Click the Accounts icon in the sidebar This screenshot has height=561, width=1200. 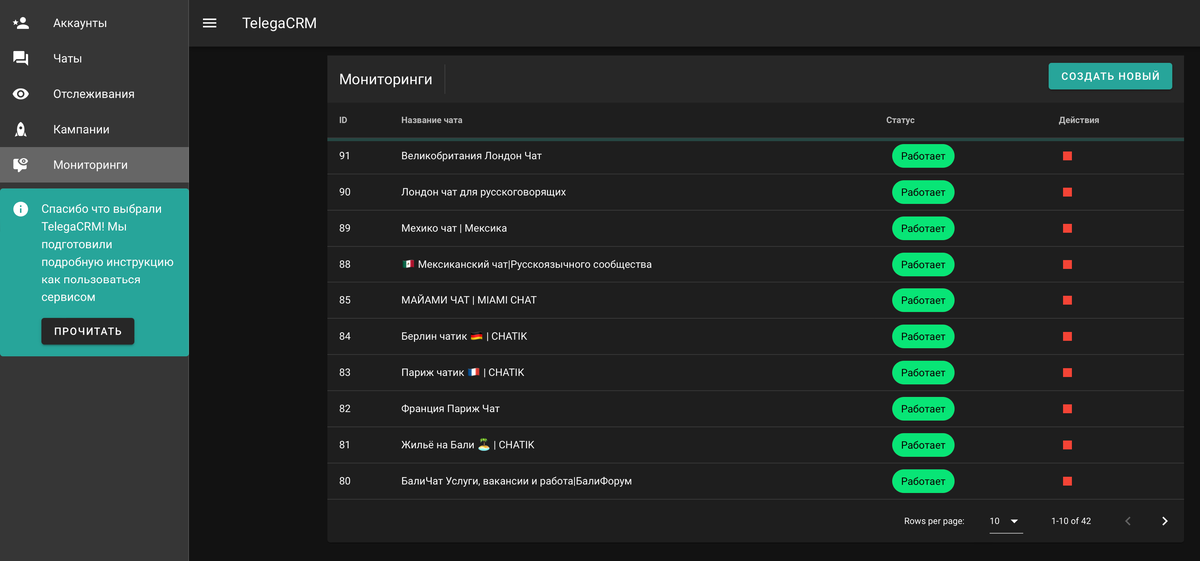click(21, 23)
